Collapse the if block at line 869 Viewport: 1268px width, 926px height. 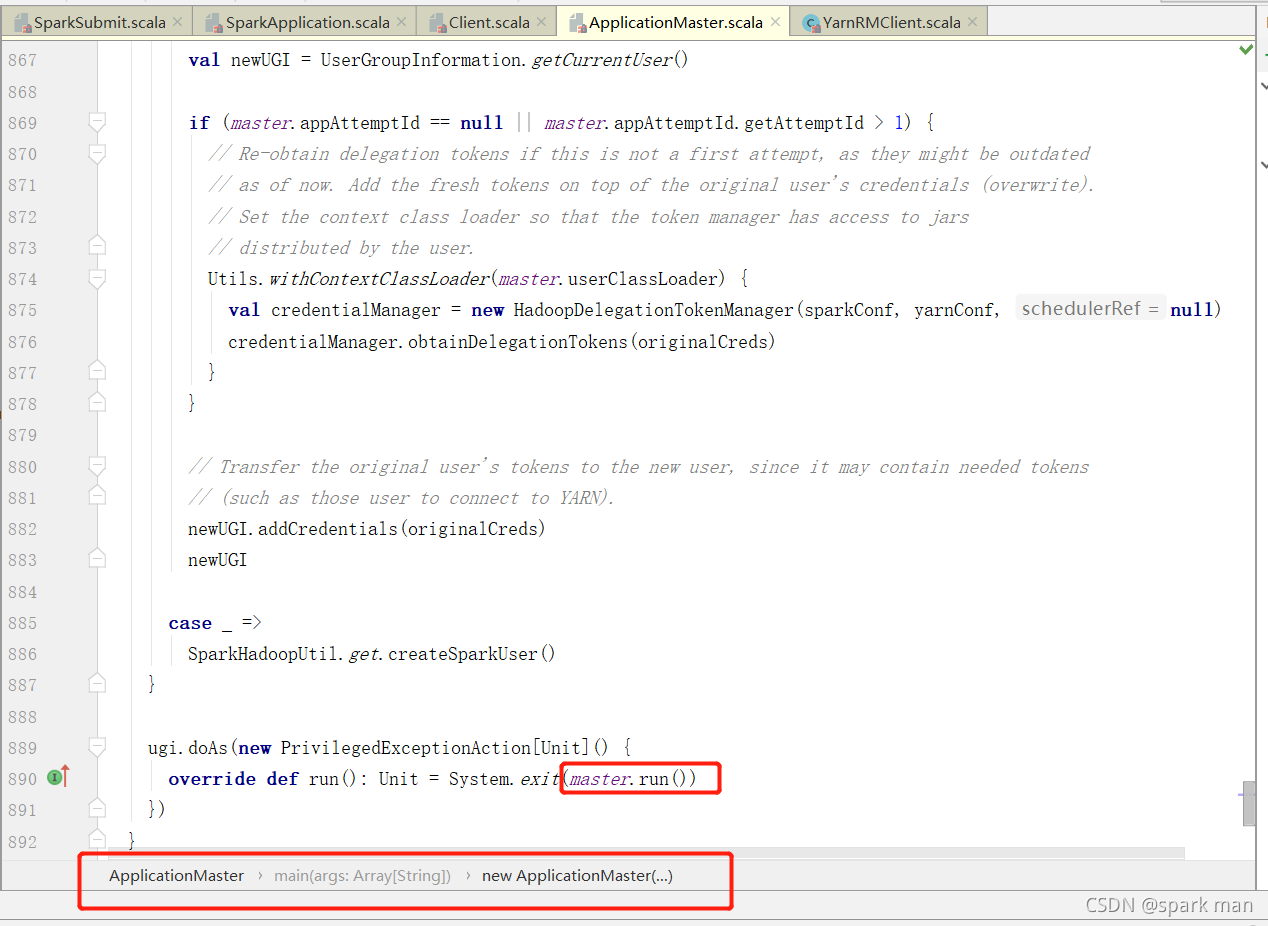97,122
